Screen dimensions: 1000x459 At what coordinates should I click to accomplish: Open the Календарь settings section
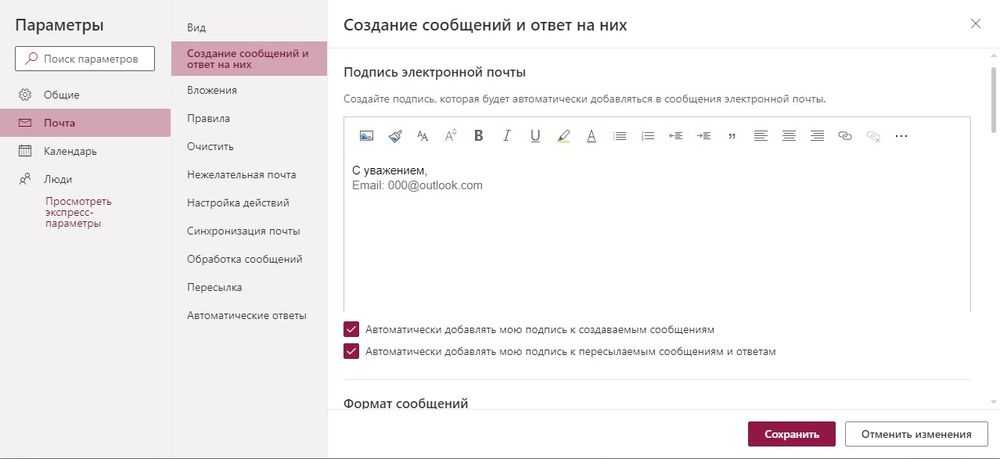70,151
